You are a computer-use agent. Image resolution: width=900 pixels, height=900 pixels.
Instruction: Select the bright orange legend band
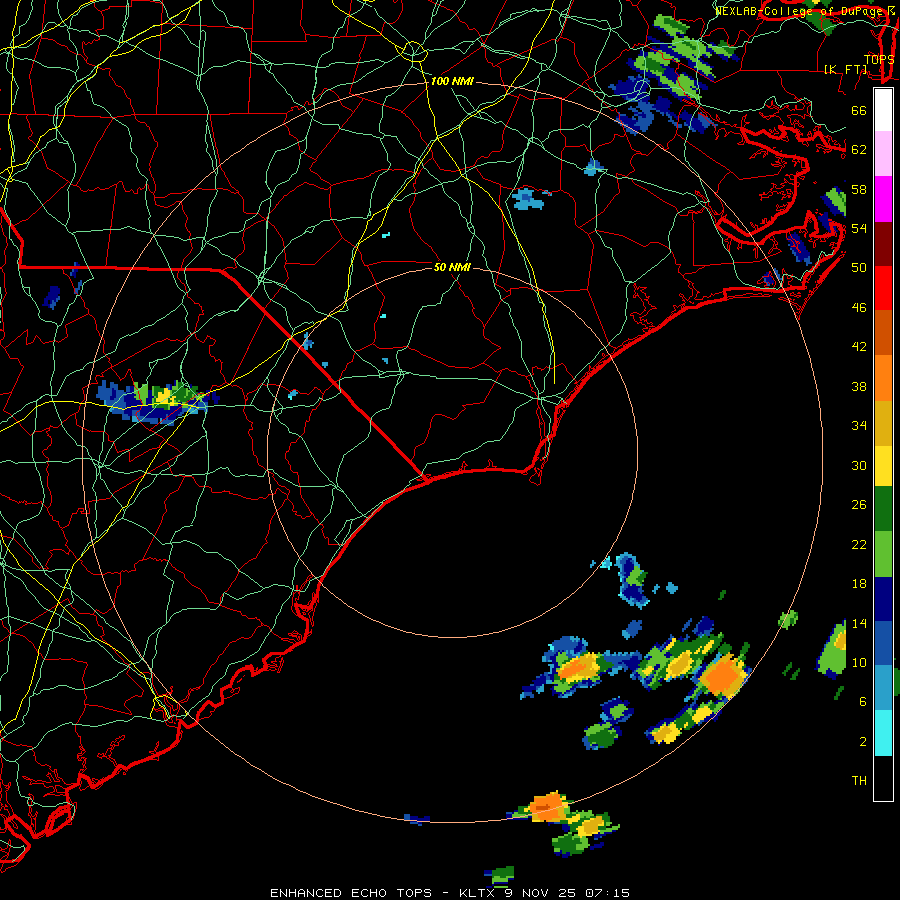click(883, 377)
